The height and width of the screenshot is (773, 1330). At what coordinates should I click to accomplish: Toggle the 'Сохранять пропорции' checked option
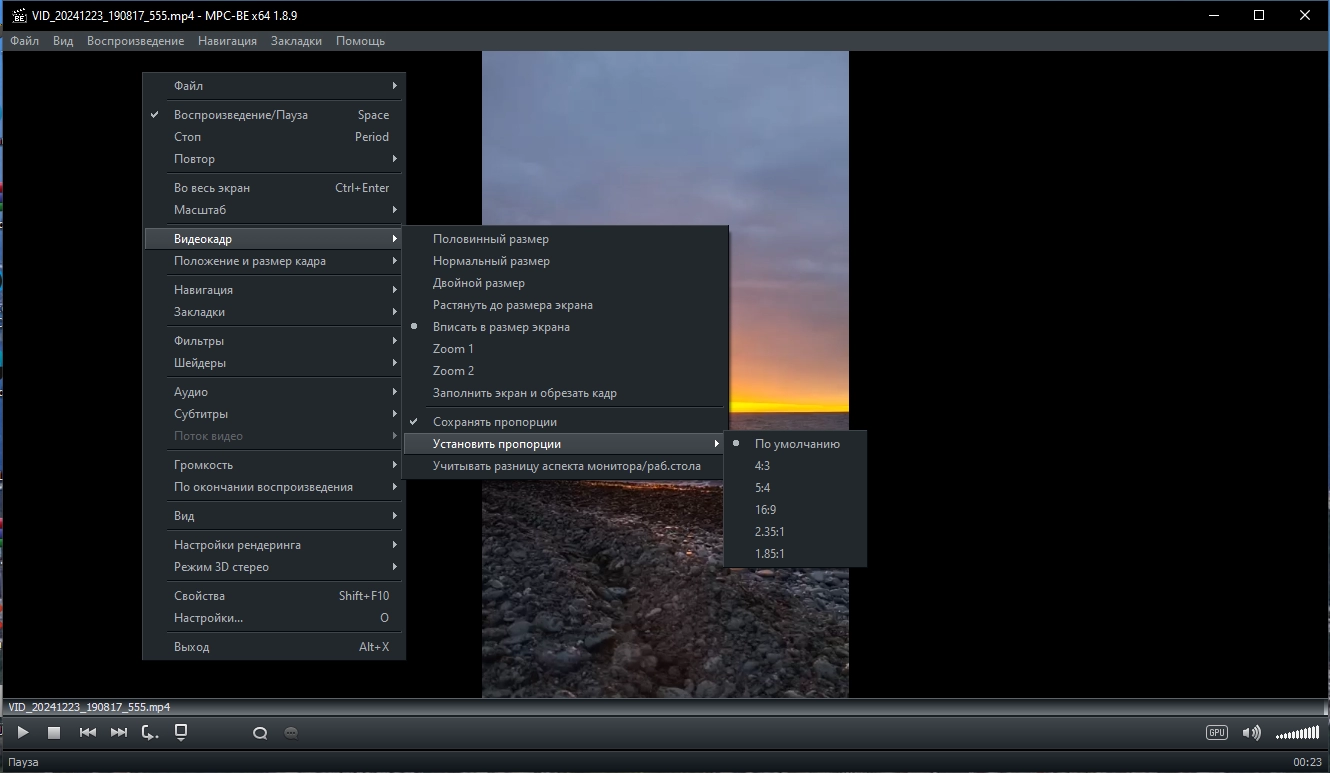pyautogui.click(x=495, y=422)
